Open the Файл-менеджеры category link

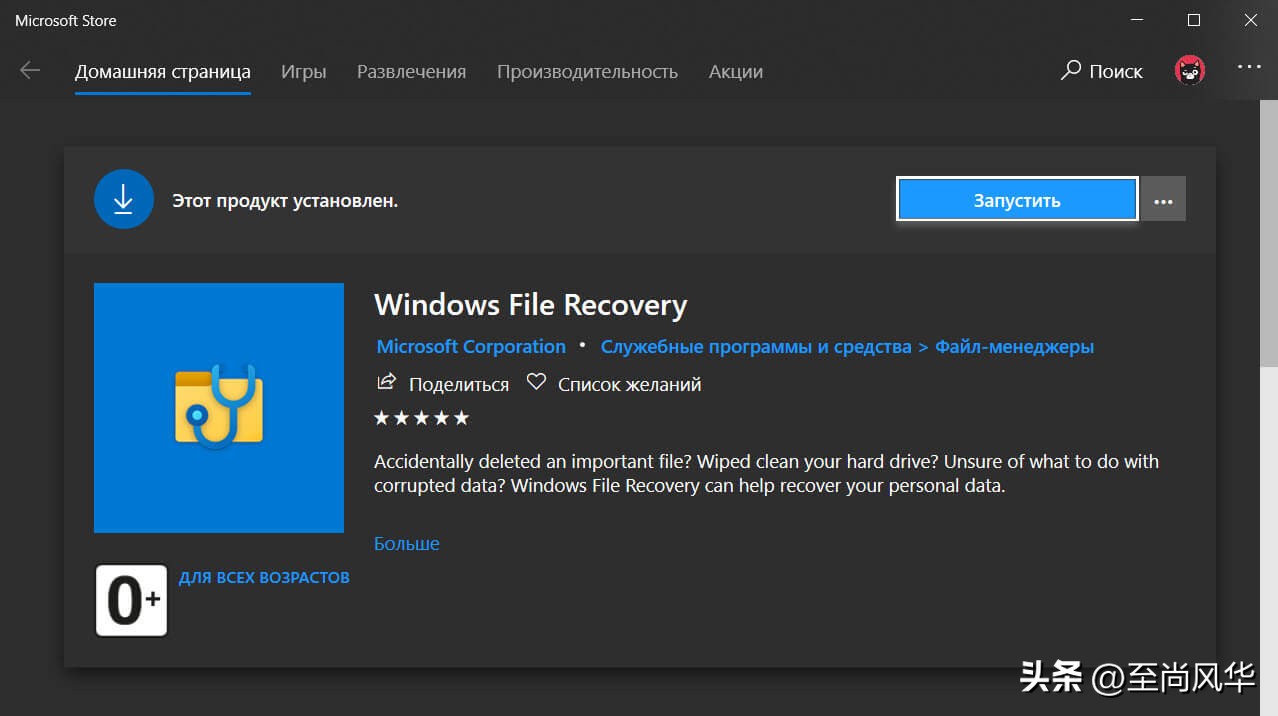coord(1014,346)
